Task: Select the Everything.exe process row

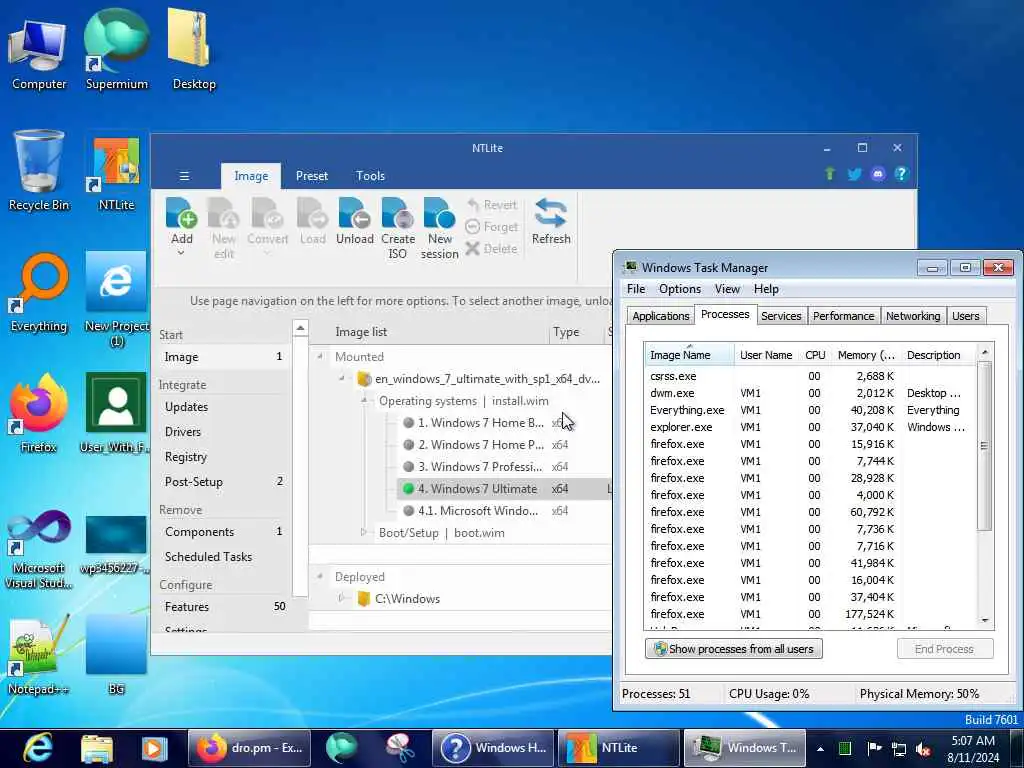Action: [x=810, y=410]
